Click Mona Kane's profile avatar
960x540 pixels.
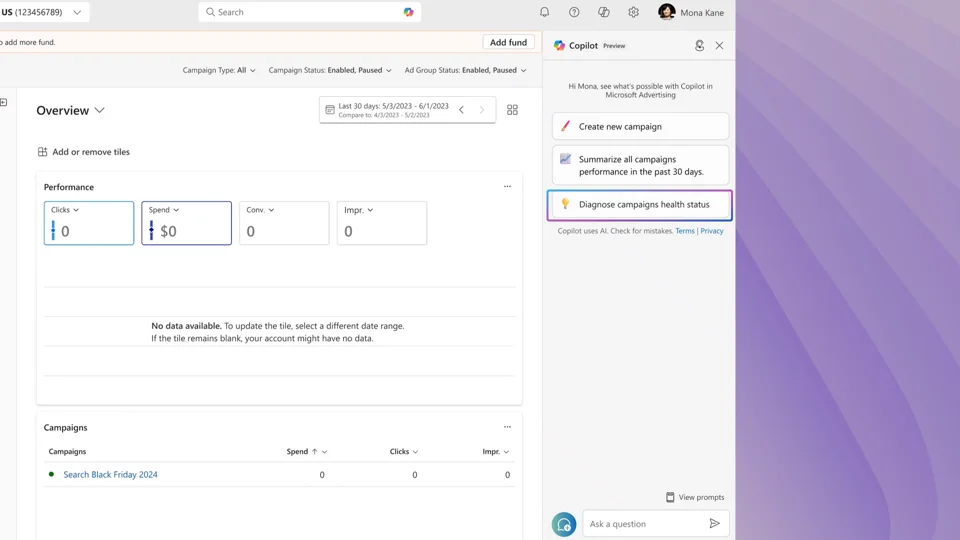(x=667, y=12)
